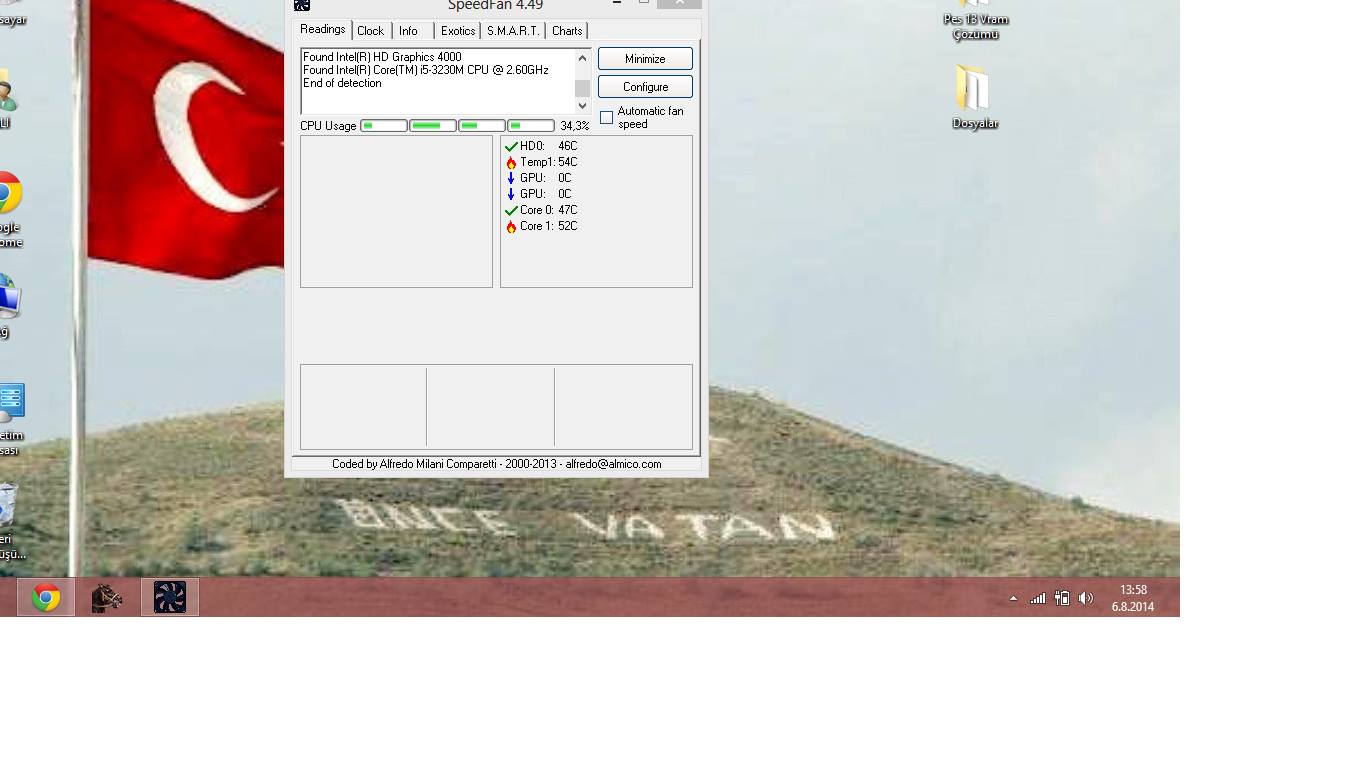This screenshot has width=1366, height=768.
Task: Open the Pes 13 Vram Çözümü folder
Action: click(x=975, y=20)
